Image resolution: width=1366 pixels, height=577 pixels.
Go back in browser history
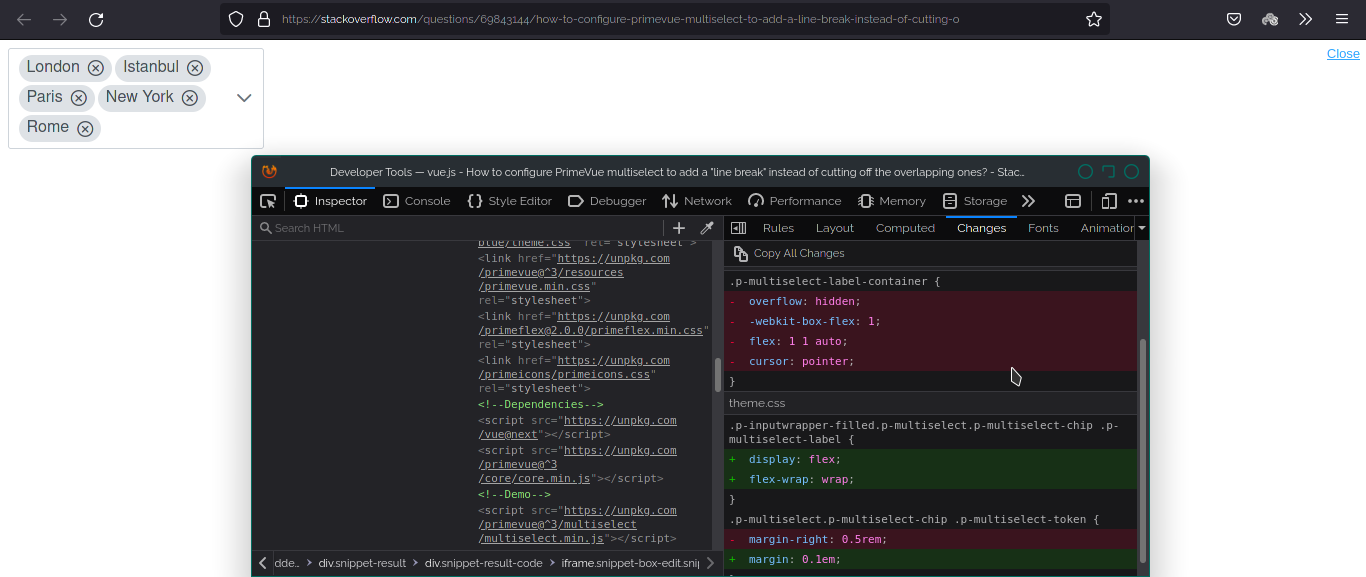click(x=24, y=19)
